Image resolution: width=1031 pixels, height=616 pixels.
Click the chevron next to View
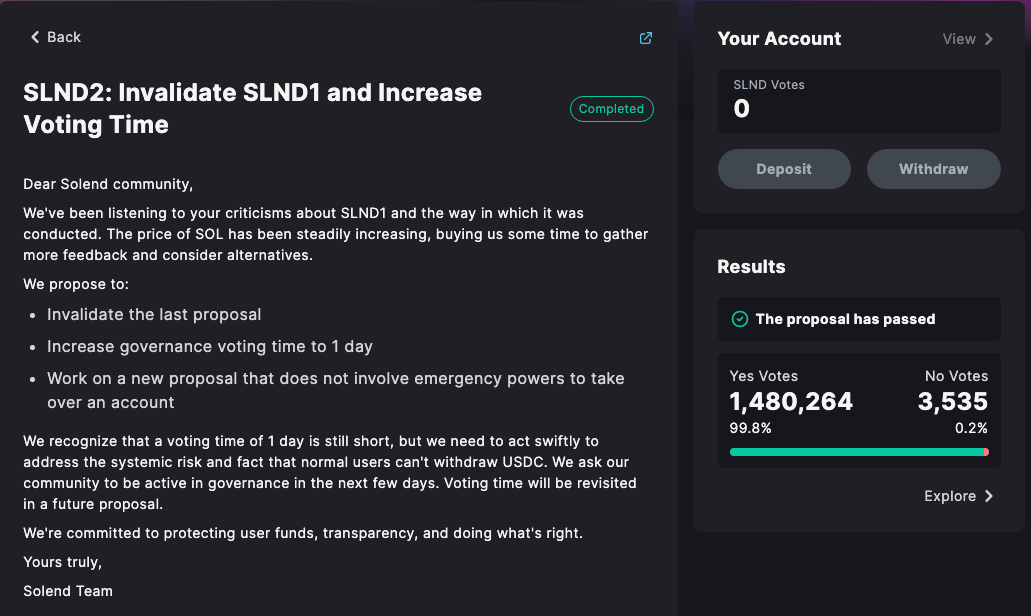click(989, 39)
